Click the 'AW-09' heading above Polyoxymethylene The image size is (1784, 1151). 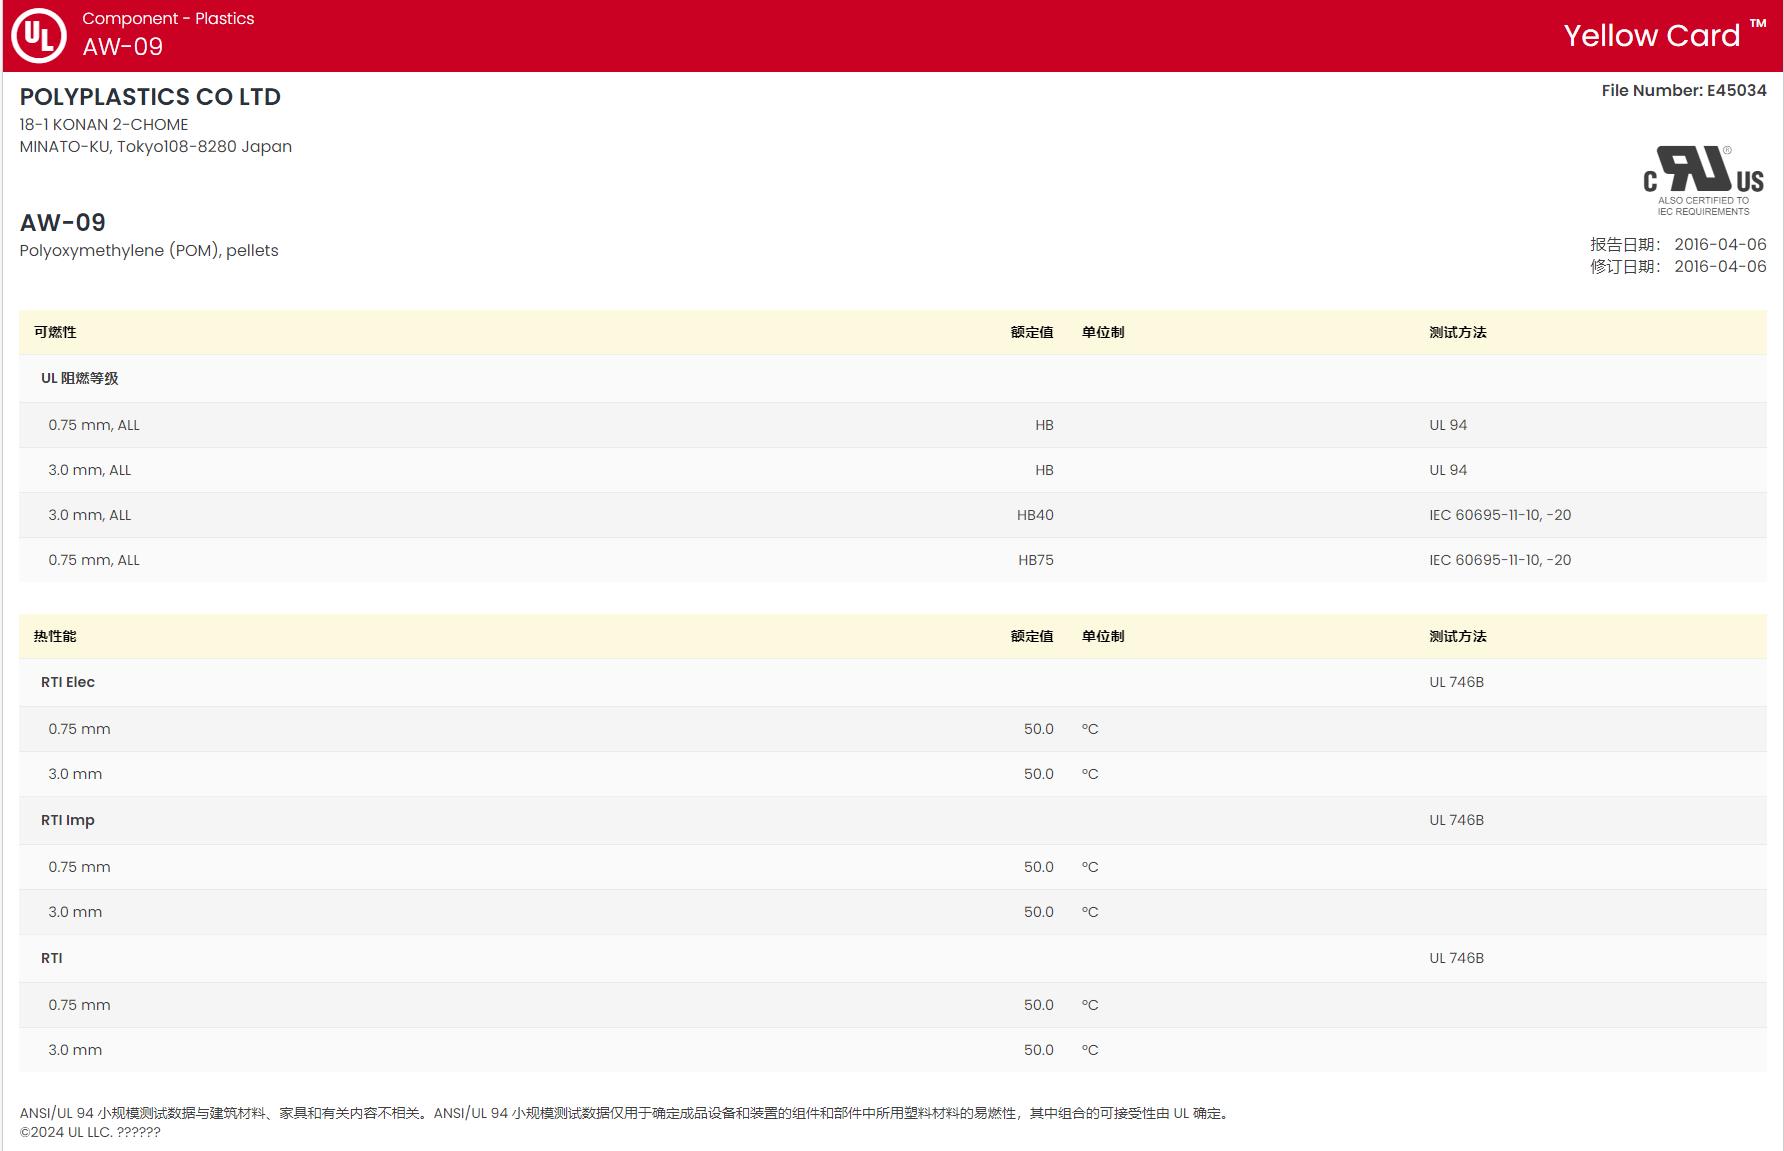(x=63, y=222)
